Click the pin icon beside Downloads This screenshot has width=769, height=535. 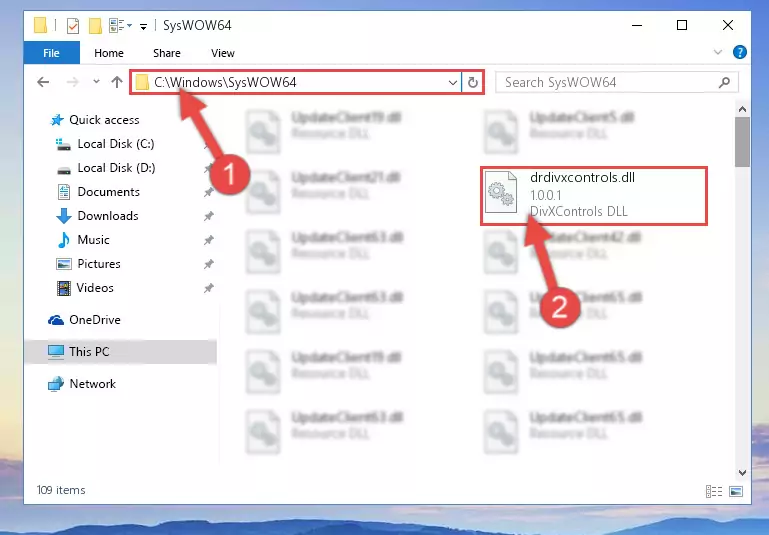(x=208, y=216)
